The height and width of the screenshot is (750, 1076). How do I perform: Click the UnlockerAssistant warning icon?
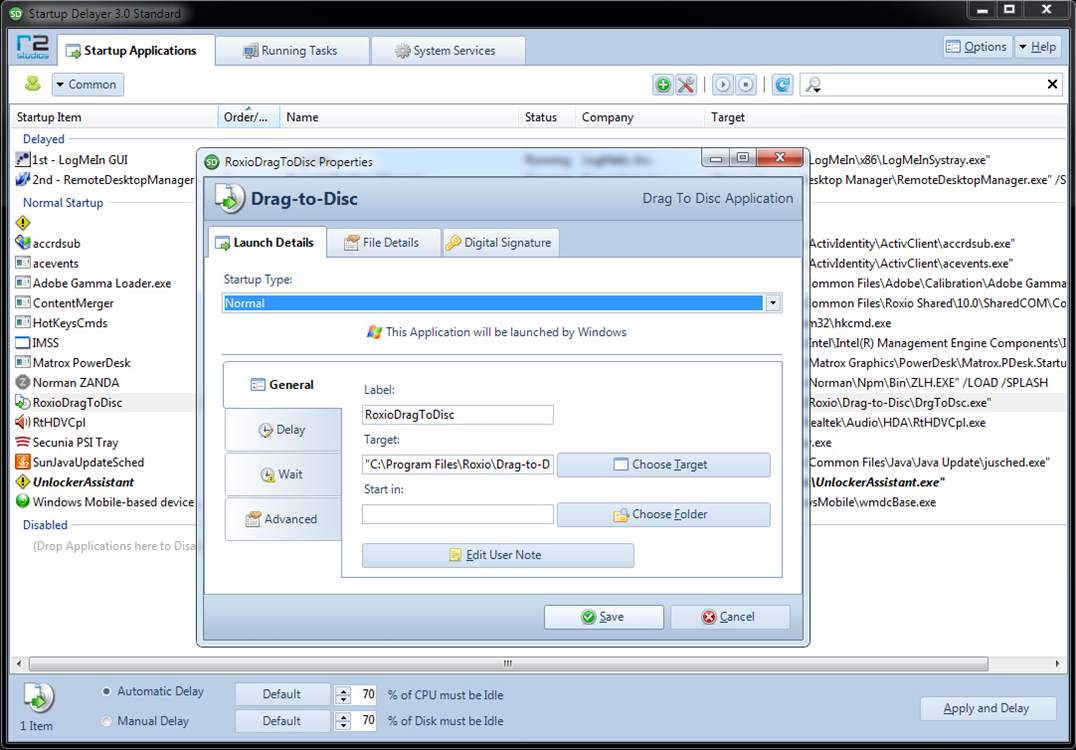[23, 482]
